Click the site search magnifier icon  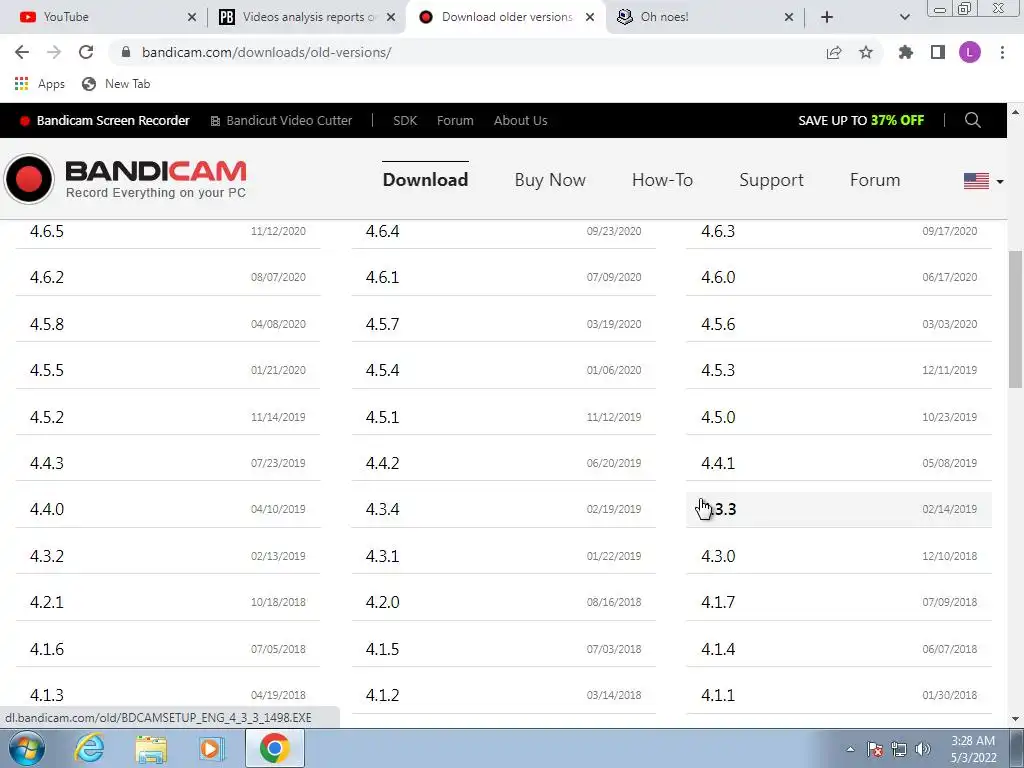[x=972, y=120]
